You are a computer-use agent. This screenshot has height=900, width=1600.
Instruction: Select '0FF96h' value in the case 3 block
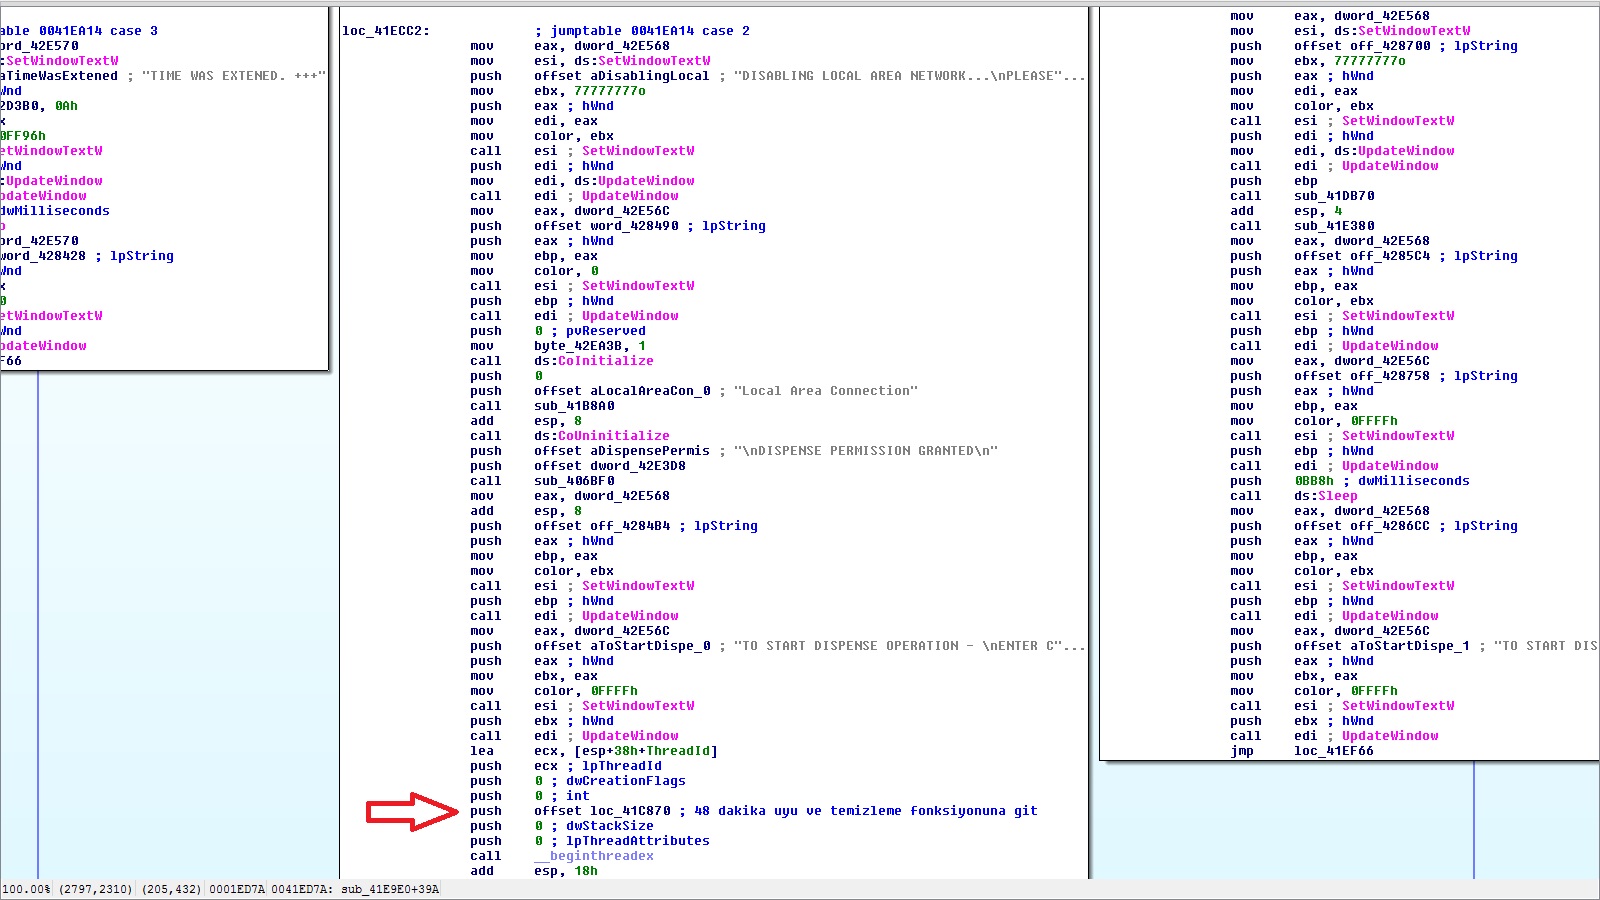(x=23, y=136)
